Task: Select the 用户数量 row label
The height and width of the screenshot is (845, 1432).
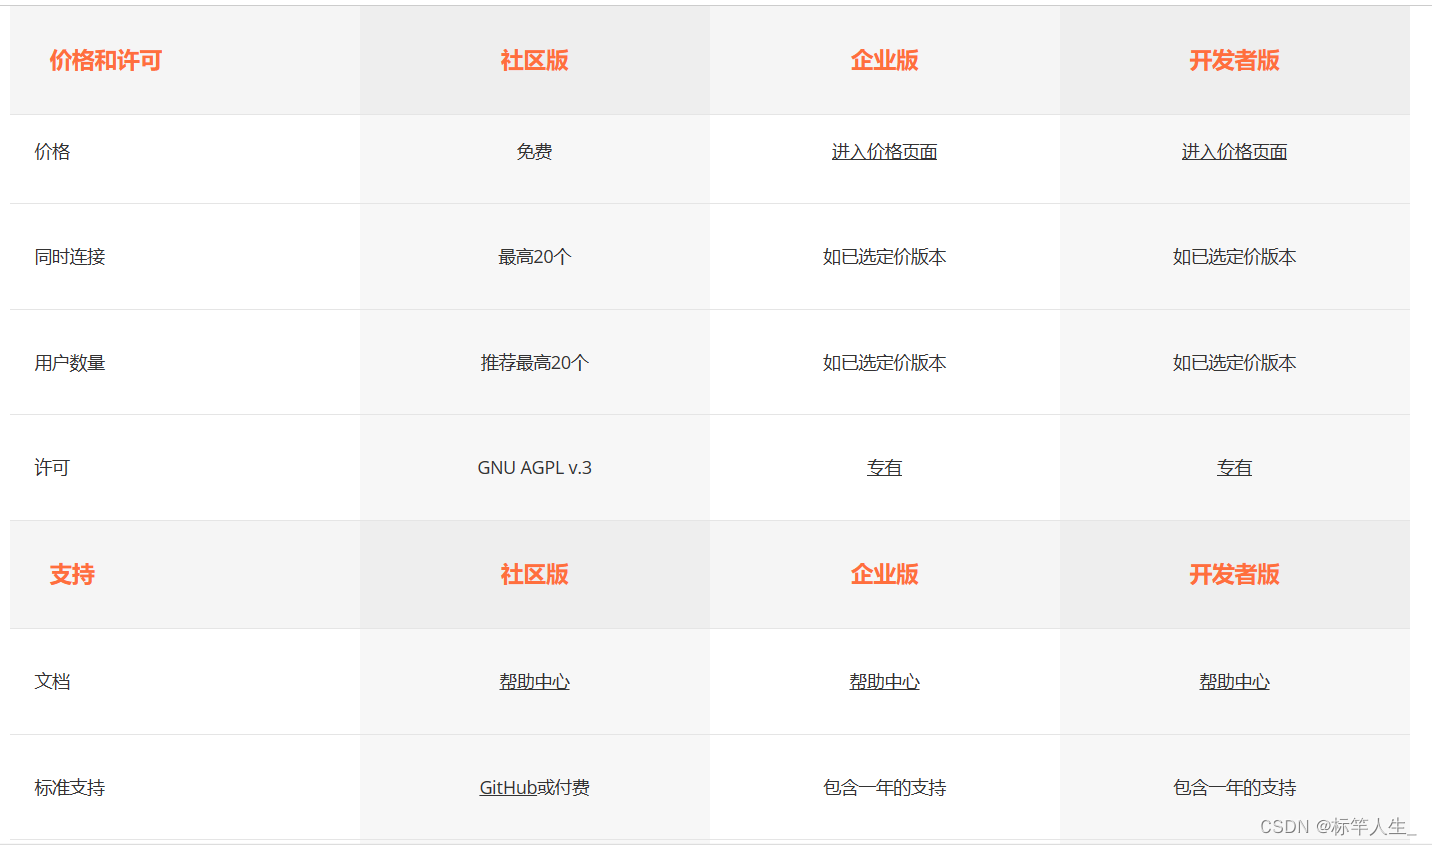Action: tap(69, 362)
